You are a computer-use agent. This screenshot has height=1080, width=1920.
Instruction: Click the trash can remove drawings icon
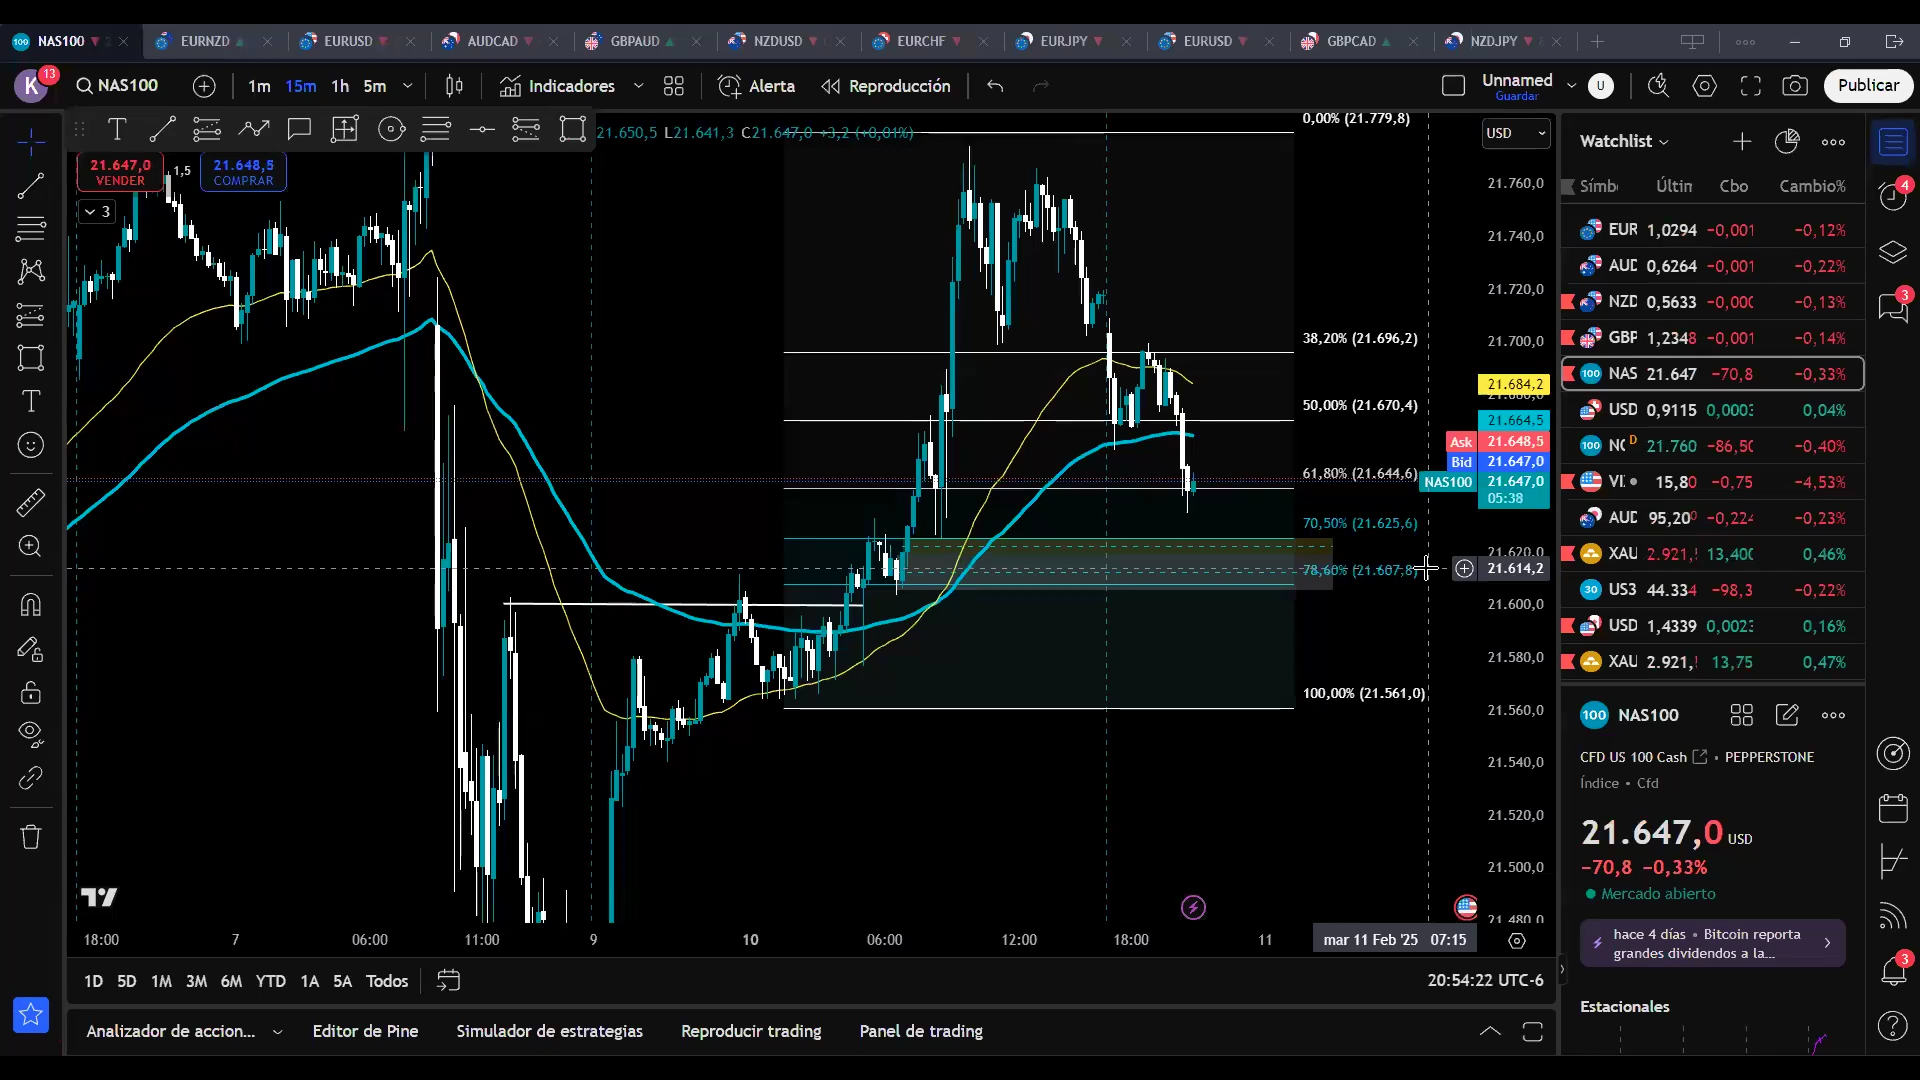(31, 837)
